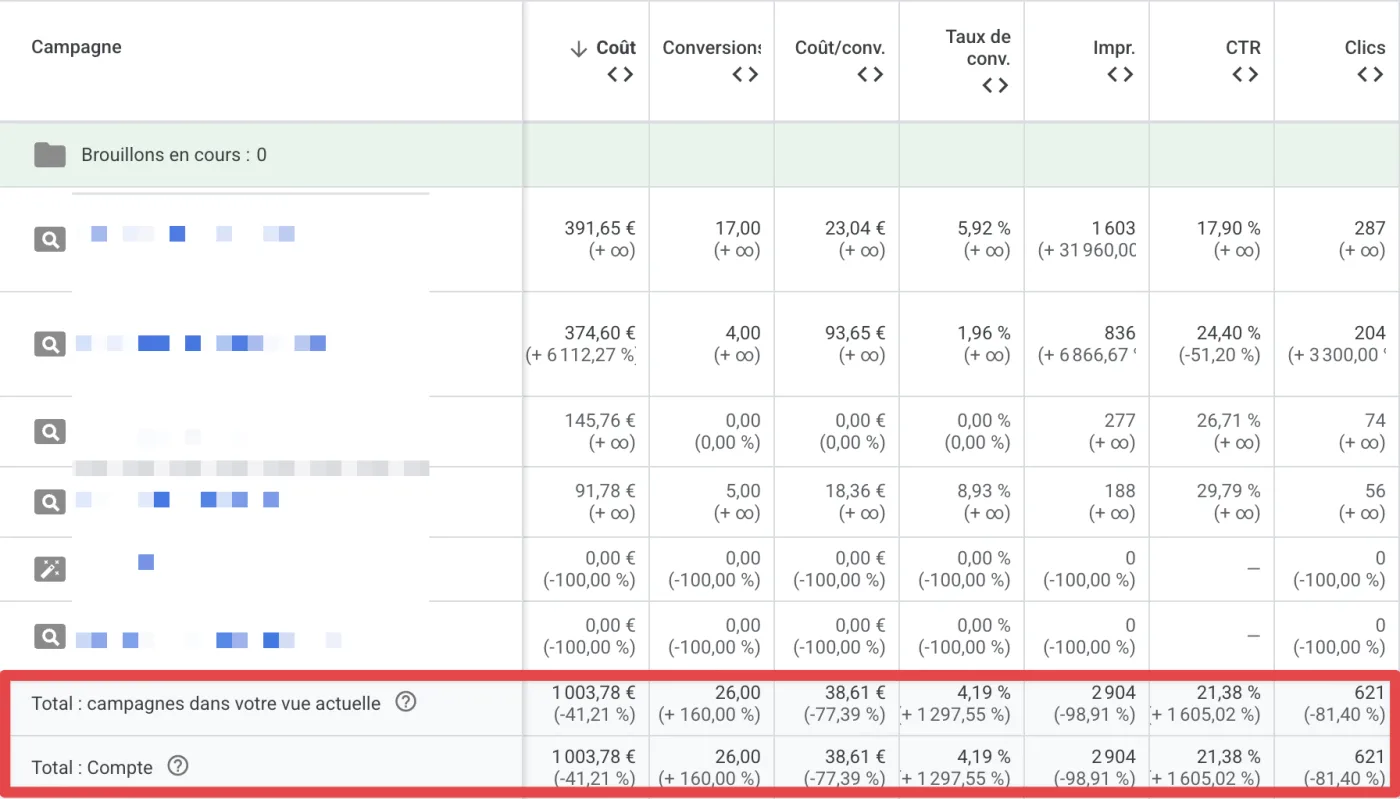Click the search campaign icon in the 91,78 € row

pyautogui.click(x=49, y=502)
